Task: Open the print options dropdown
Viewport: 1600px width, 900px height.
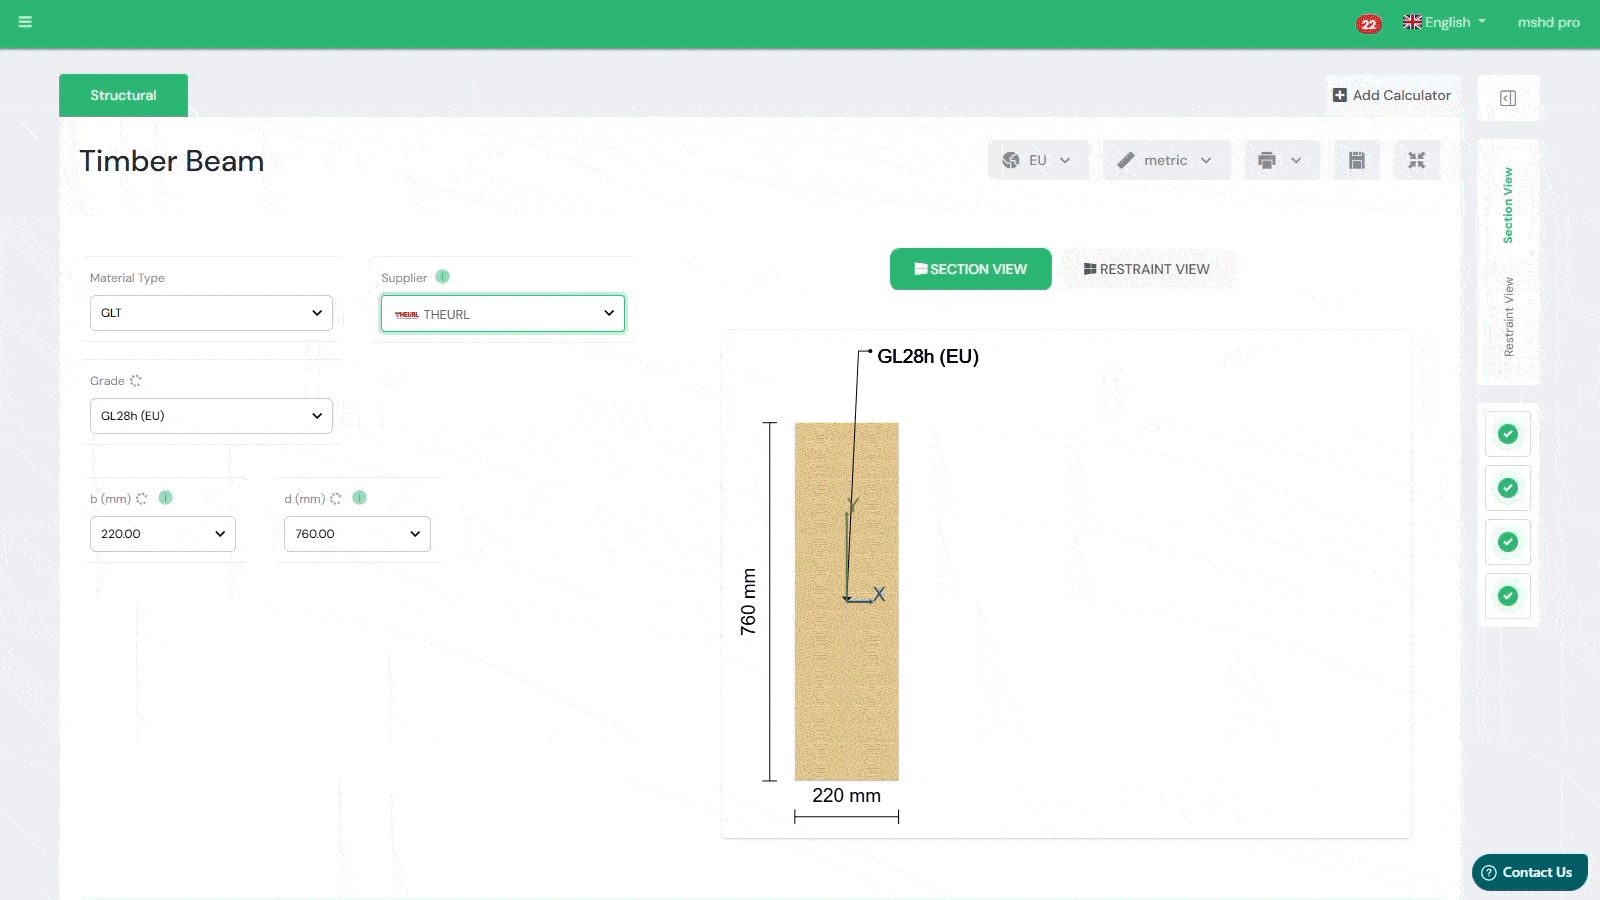Action: 1281,160
